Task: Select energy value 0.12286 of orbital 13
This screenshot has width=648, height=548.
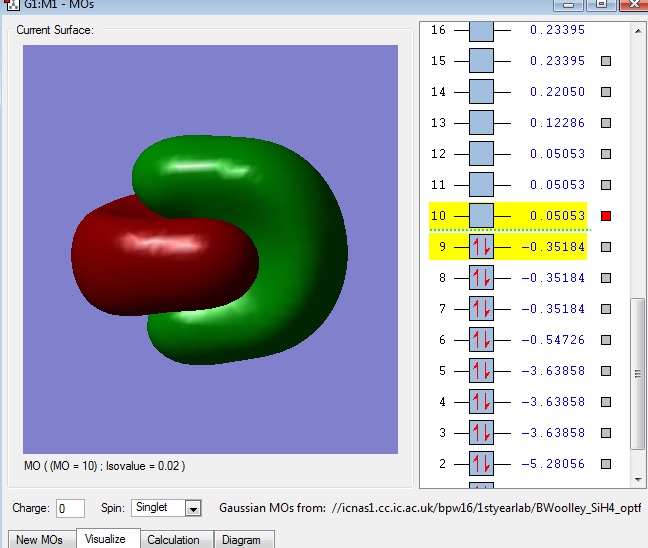Action: (x=557, y=123)
